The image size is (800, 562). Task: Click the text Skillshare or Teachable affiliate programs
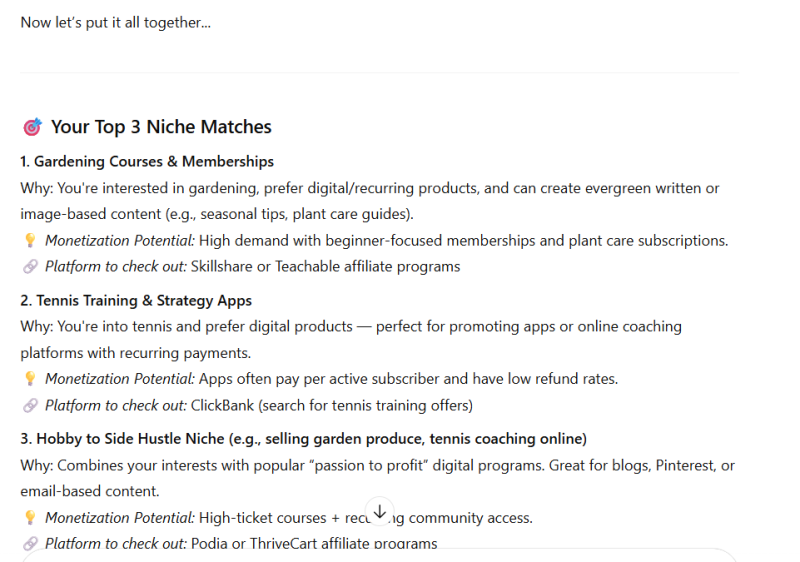click(326, 266)
